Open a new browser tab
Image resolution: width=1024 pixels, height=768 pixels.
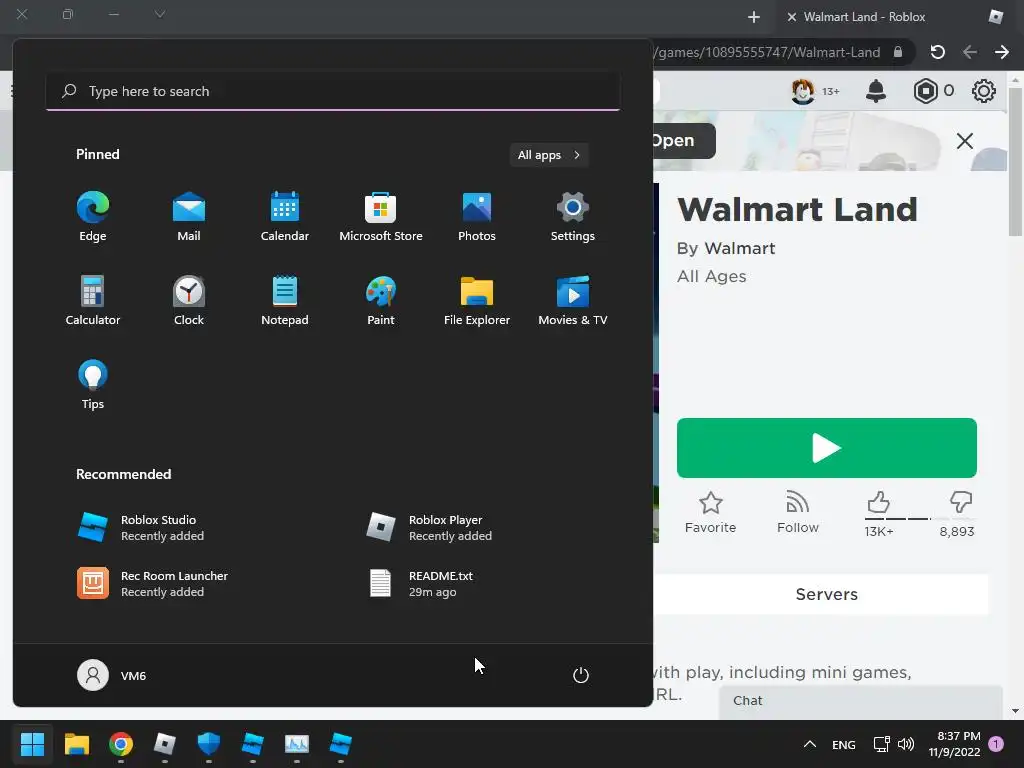[754, 17]
